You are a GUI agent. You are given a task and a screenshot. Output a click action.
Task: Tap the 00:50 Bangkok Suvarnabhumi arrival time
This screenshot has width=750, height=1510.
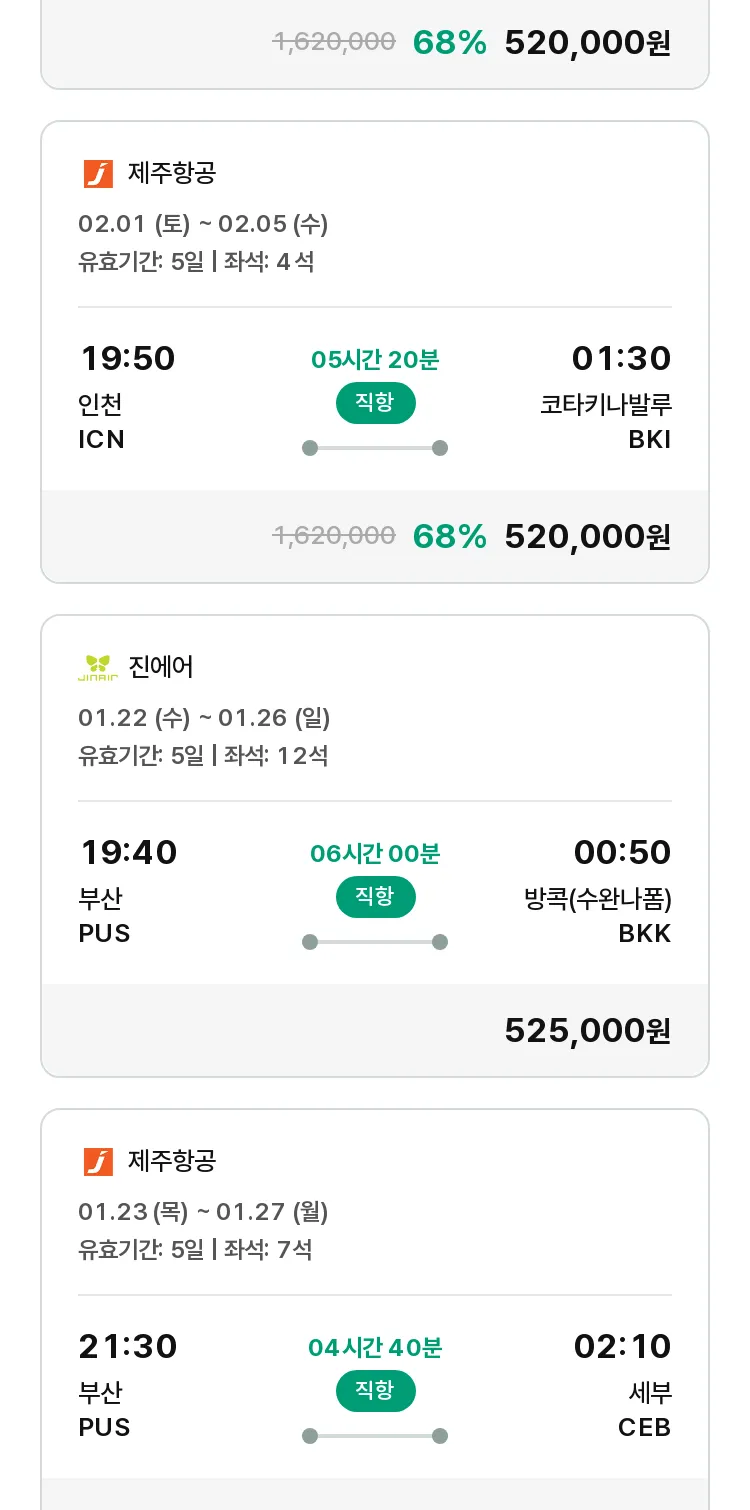(622, 852)
